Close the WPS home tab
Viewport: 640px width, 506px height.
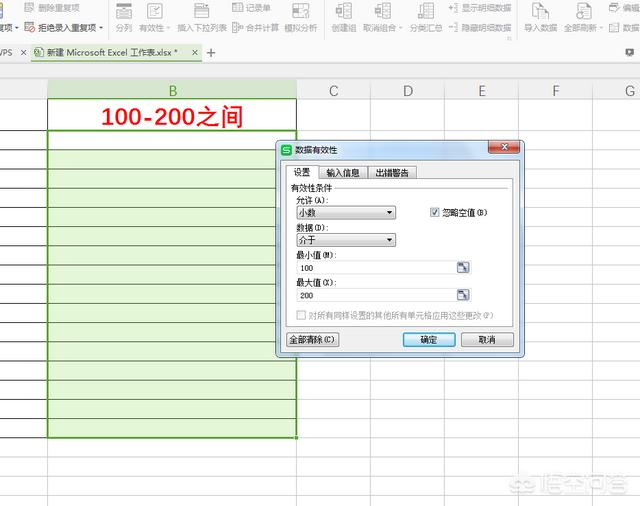(24, 52)
